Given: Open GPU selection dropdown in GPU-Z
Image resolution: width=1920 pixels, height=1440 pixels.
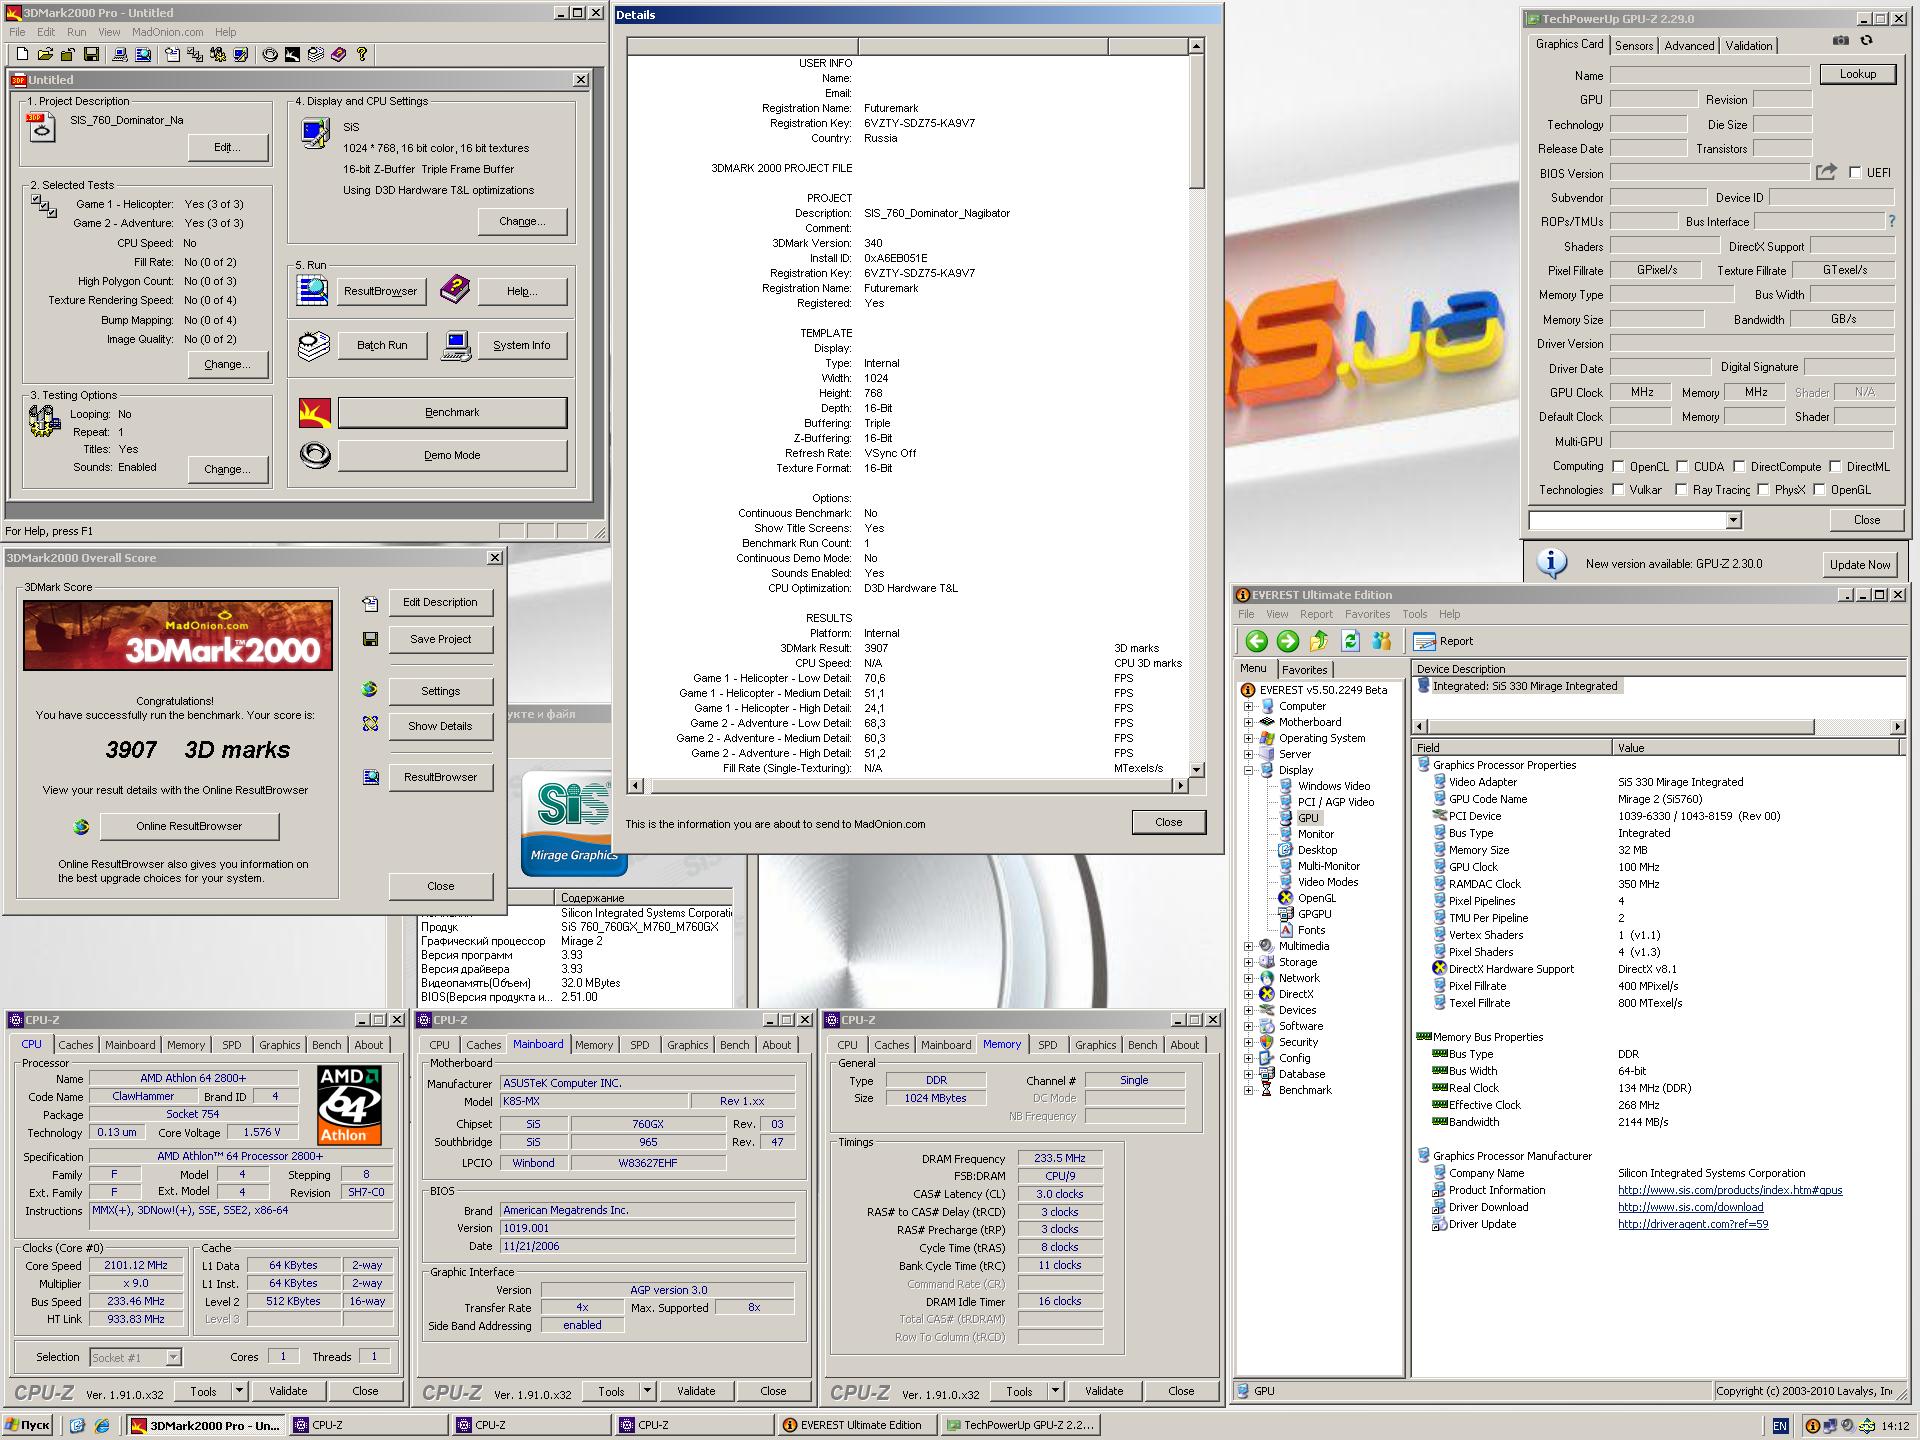Looking at the screenshot, I should 1733,520.
